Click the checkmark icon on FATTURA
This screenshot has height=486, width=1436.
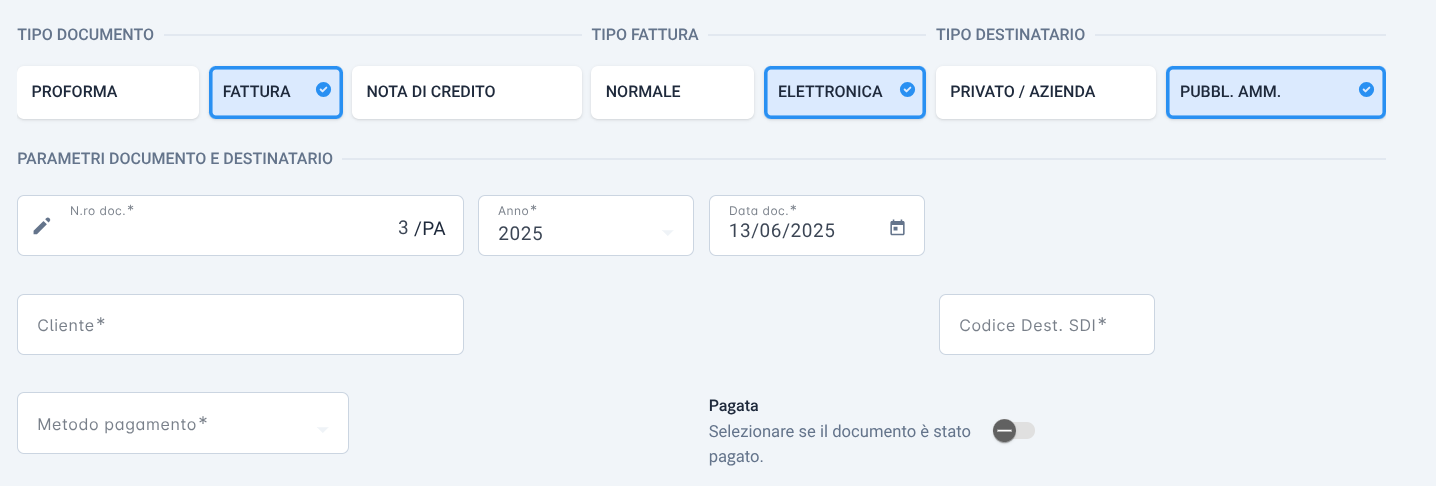323,90
